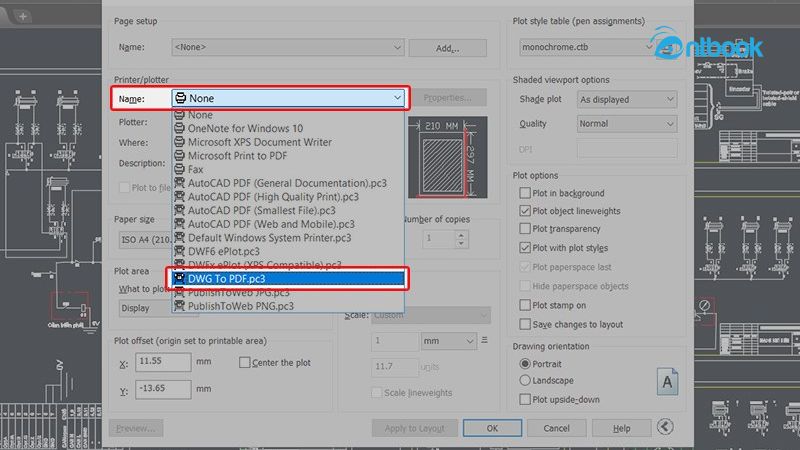Select Default Windows System Printer.pc3
Screen dimensions: 800x450
click(288, 238)
